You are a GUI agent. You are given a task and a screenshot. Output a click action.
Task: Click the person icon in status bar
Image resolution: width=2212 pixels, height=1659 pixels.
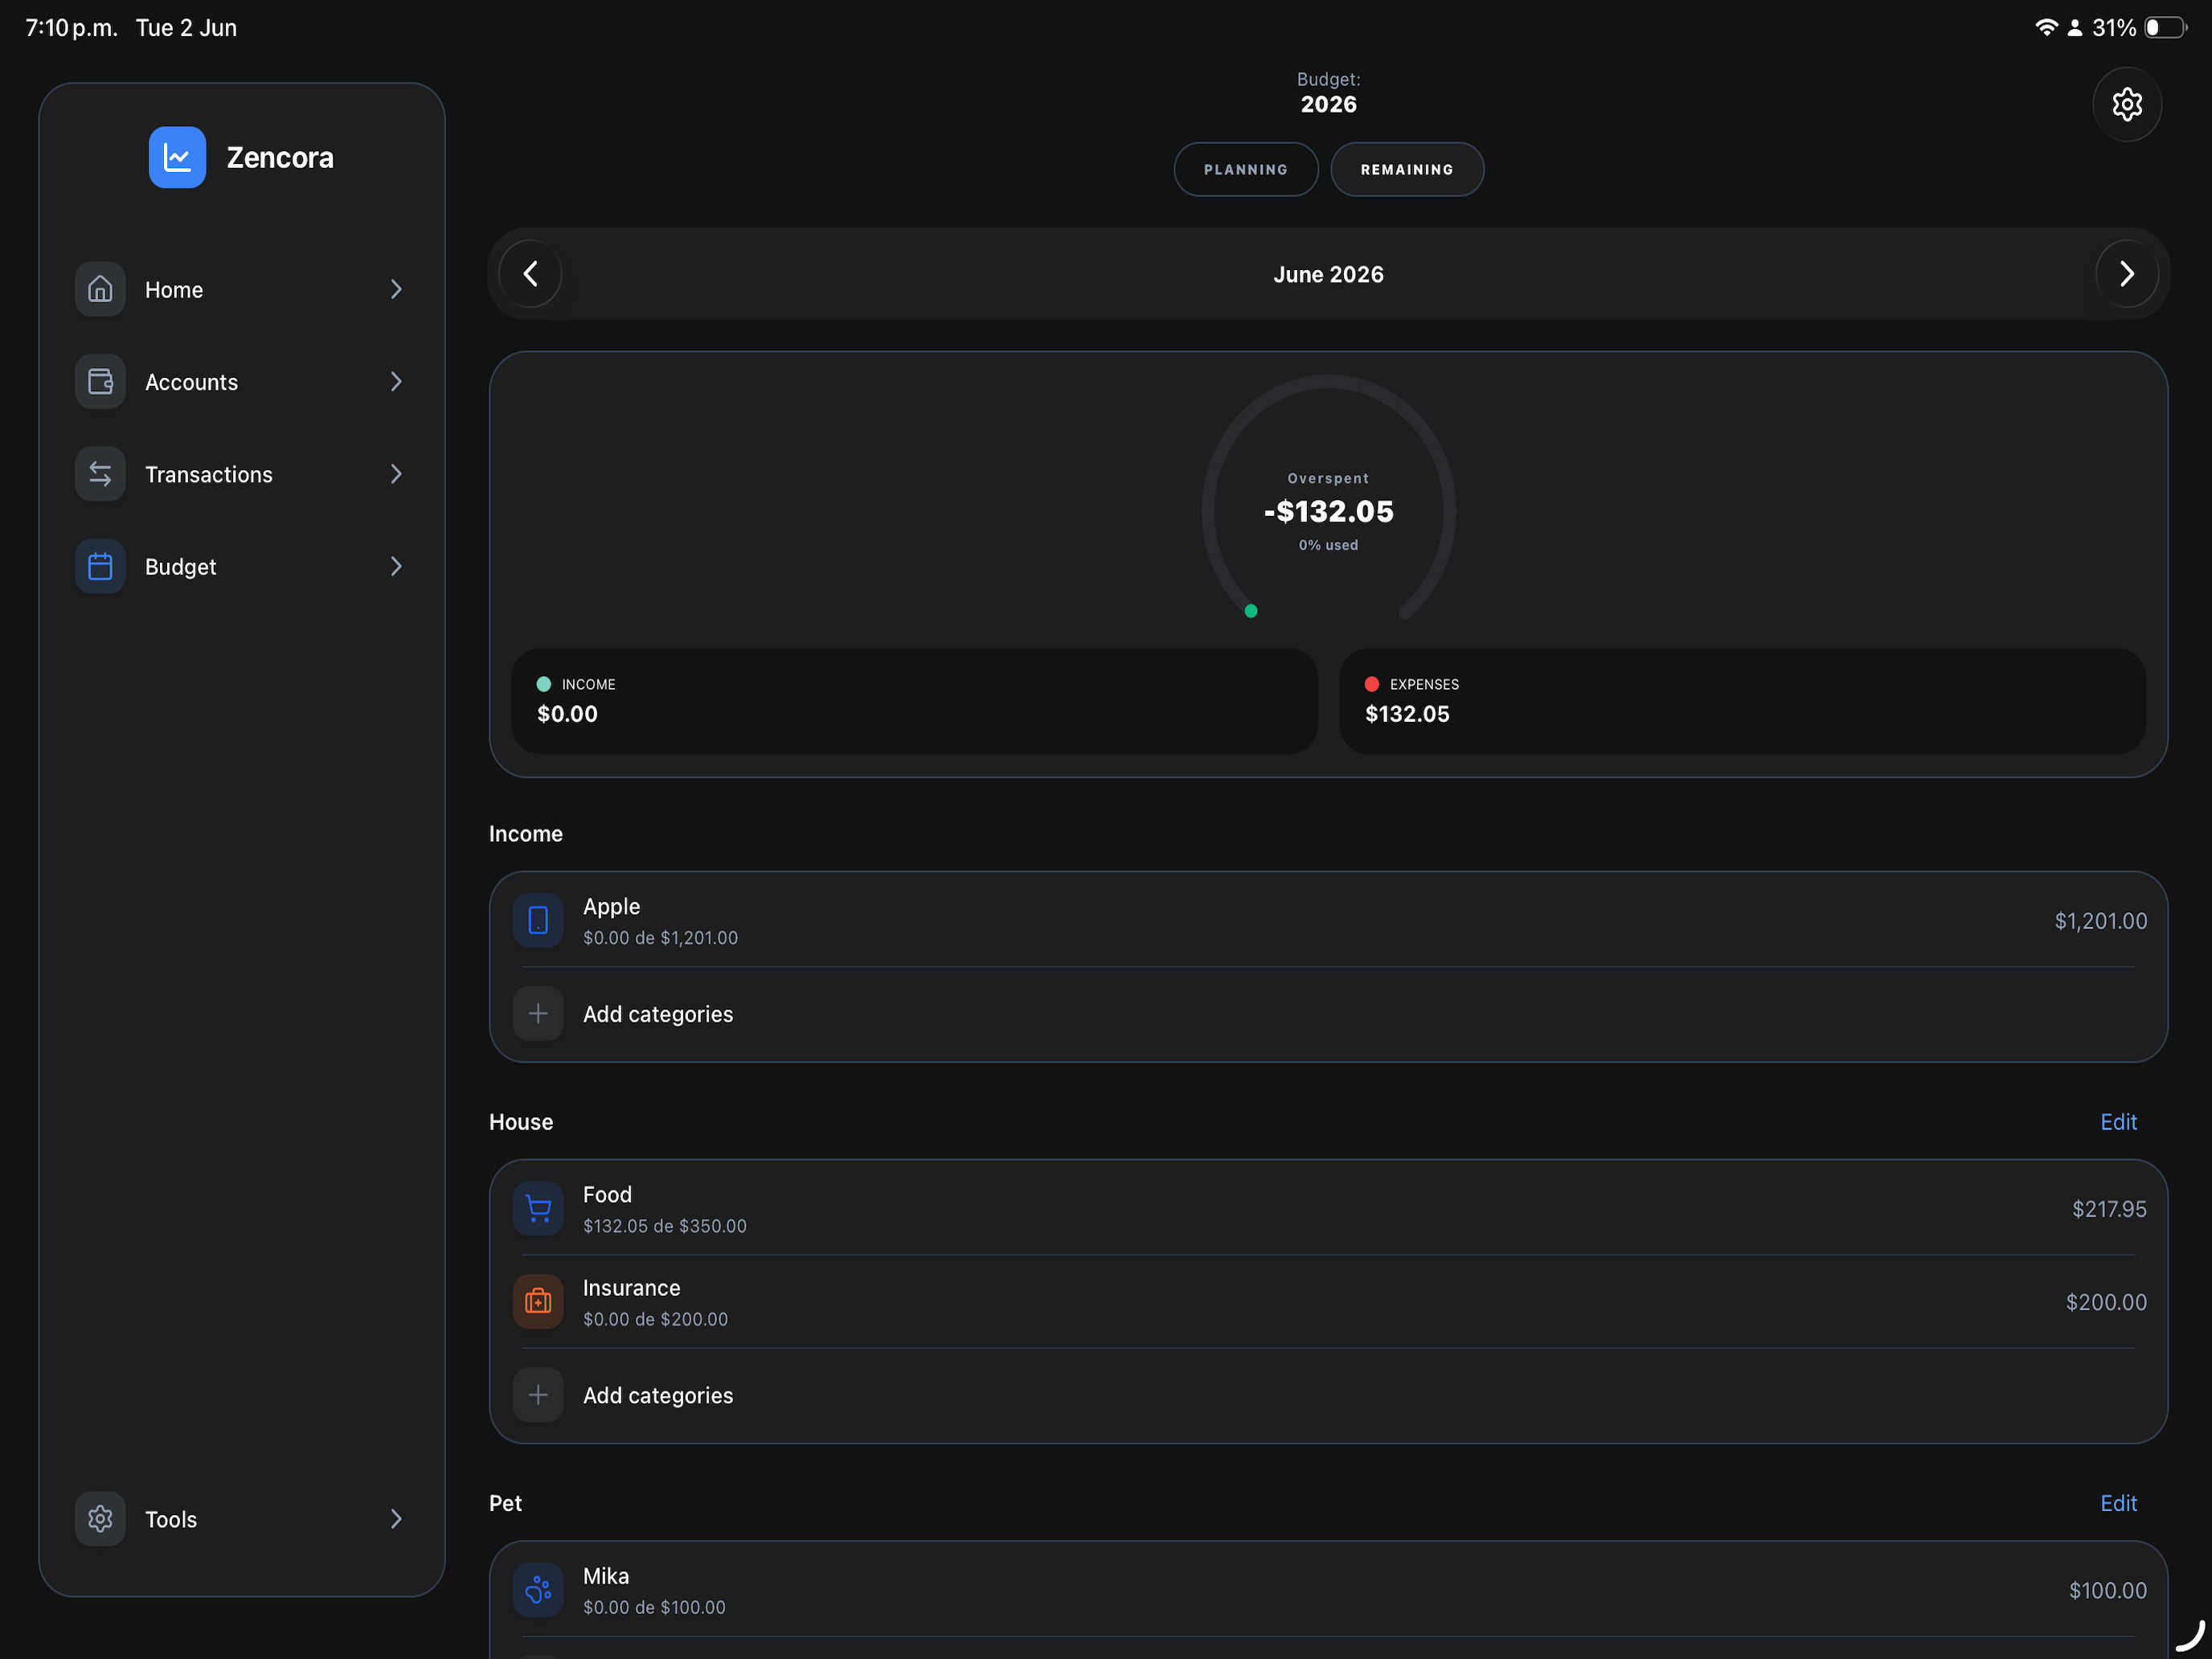click(2074, 28)
